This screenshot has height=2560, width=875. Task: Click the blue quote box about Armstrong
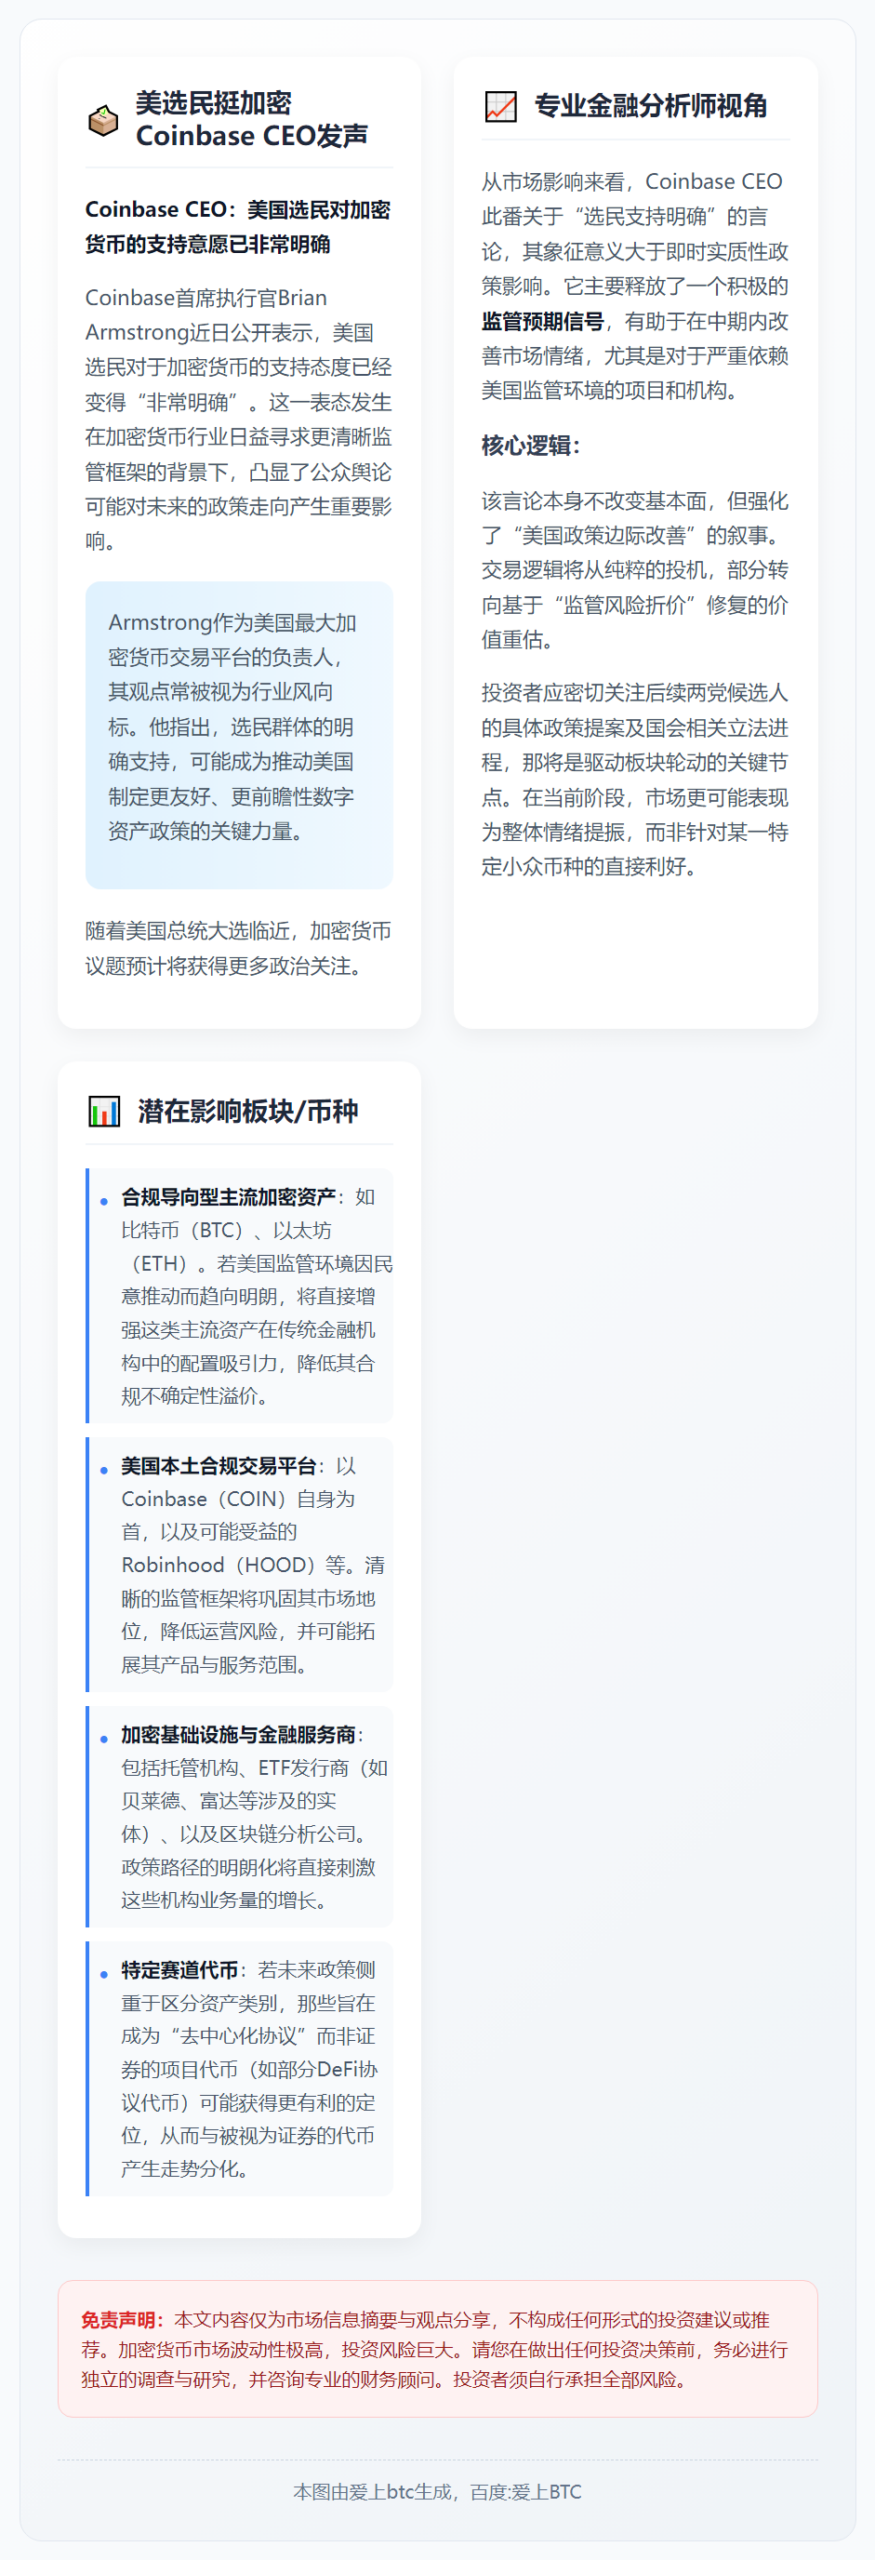(239, 735)
